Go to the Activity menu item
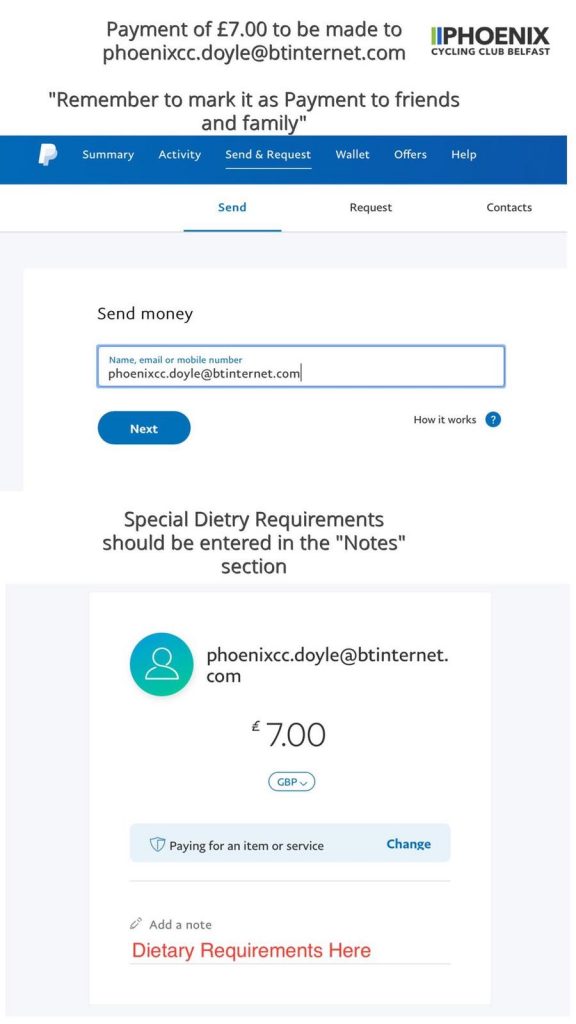The width and height of the screenshot is (576, 1024). point(180,155)
